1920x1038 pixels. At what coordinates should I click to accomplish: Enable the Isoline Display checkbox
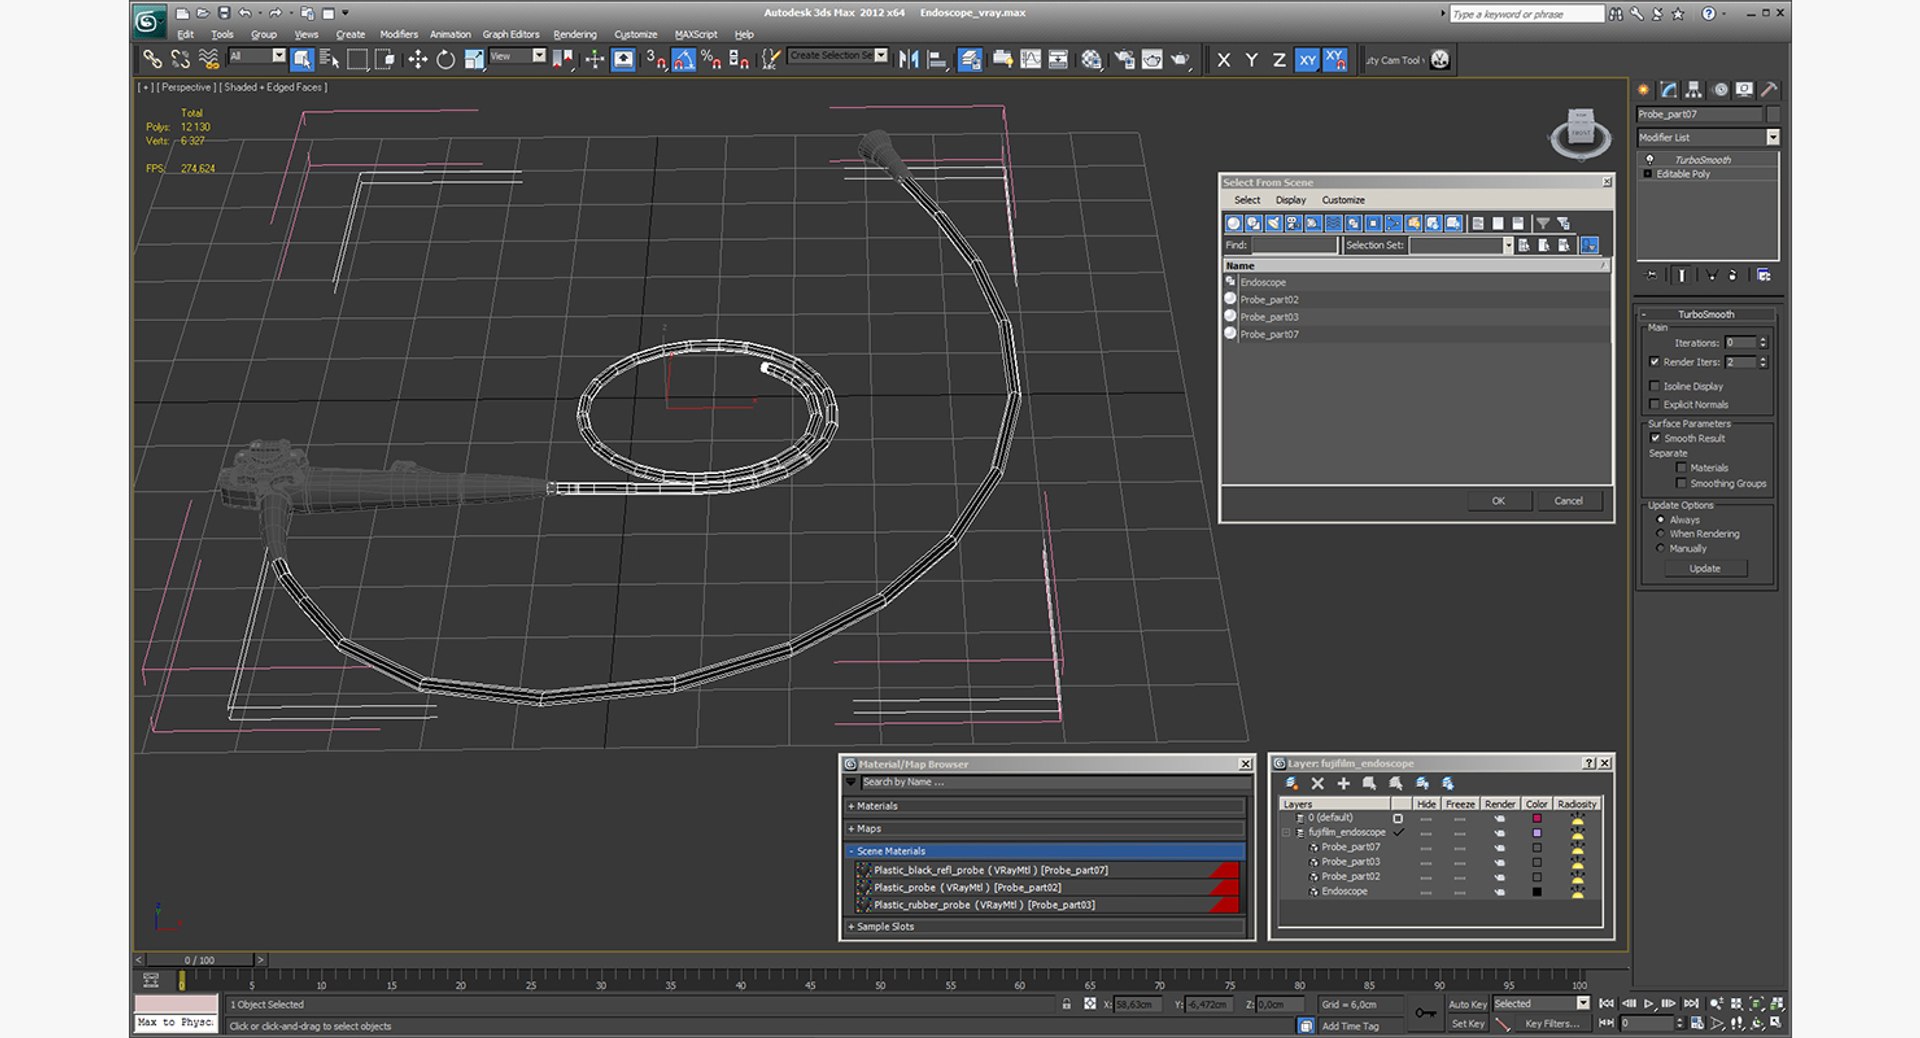pos(1654,386)
